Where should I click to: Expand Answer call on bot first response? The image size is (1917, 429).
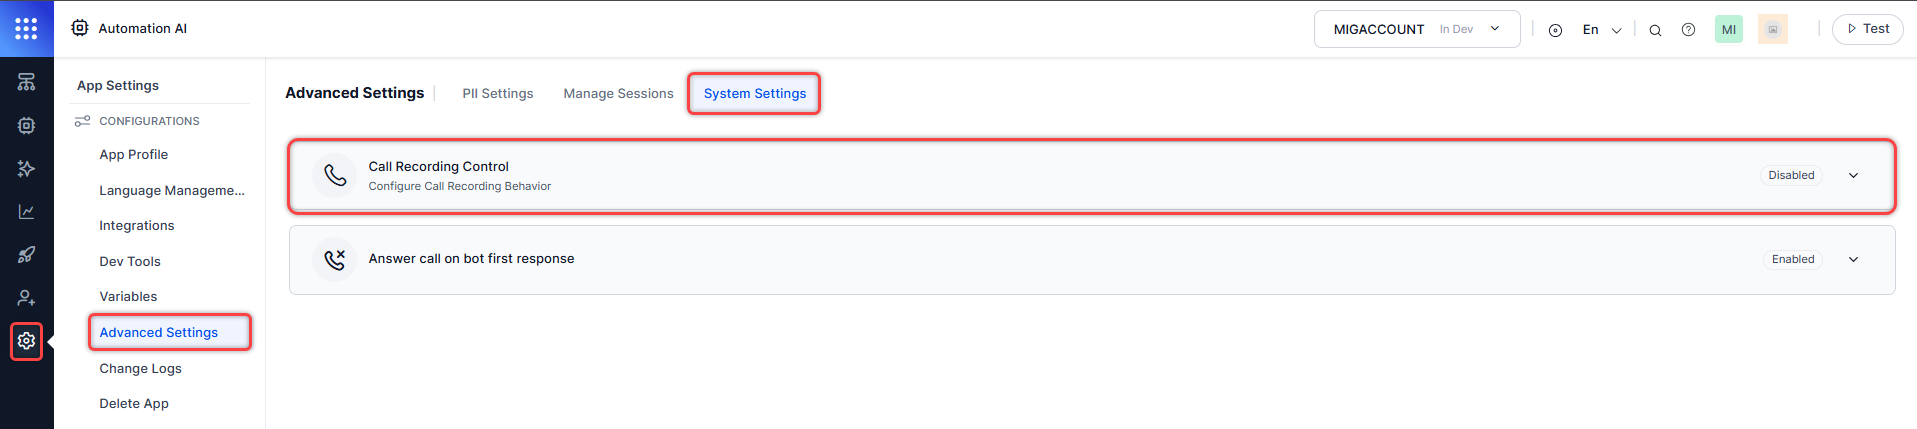pyautogui.click(x=1853, y=260)
